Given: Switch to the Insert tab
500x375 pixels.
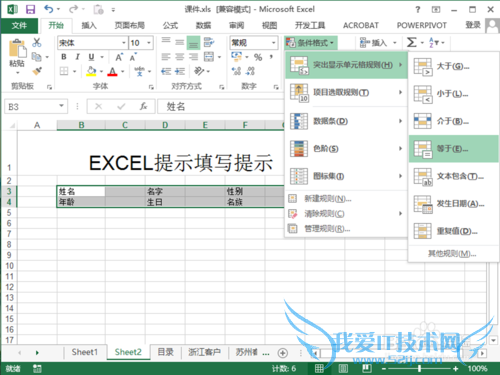Looking at the screenshot, I should pyautogui.click(x=89, y=25).
